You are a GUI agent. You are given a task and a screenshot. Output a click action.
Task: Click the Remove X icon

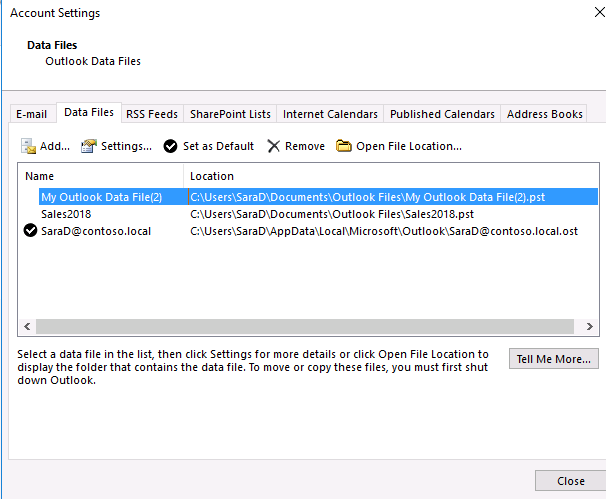click(x=274, y=146)
